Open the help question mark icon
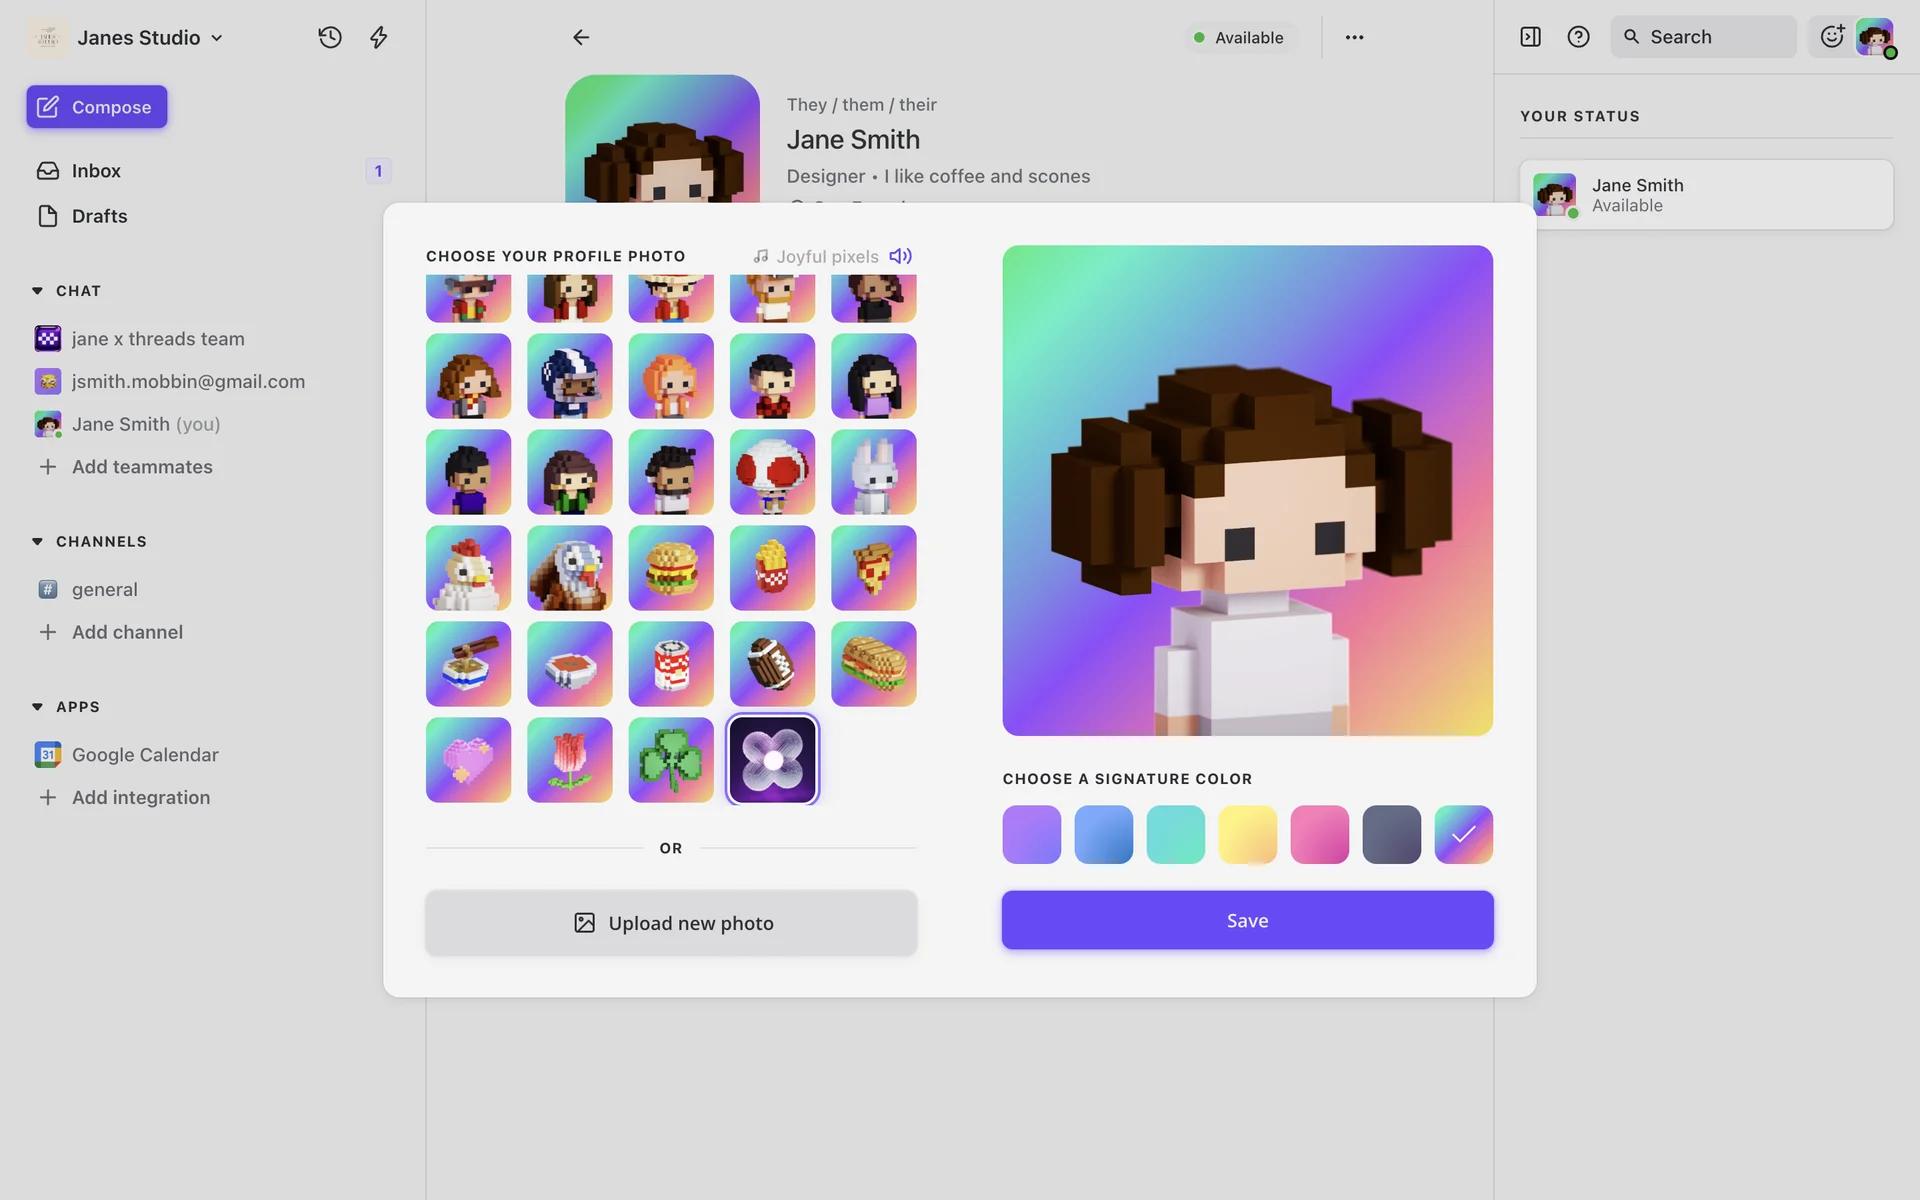Viewport: 1920px width, 1200px height. point(1578,37)
